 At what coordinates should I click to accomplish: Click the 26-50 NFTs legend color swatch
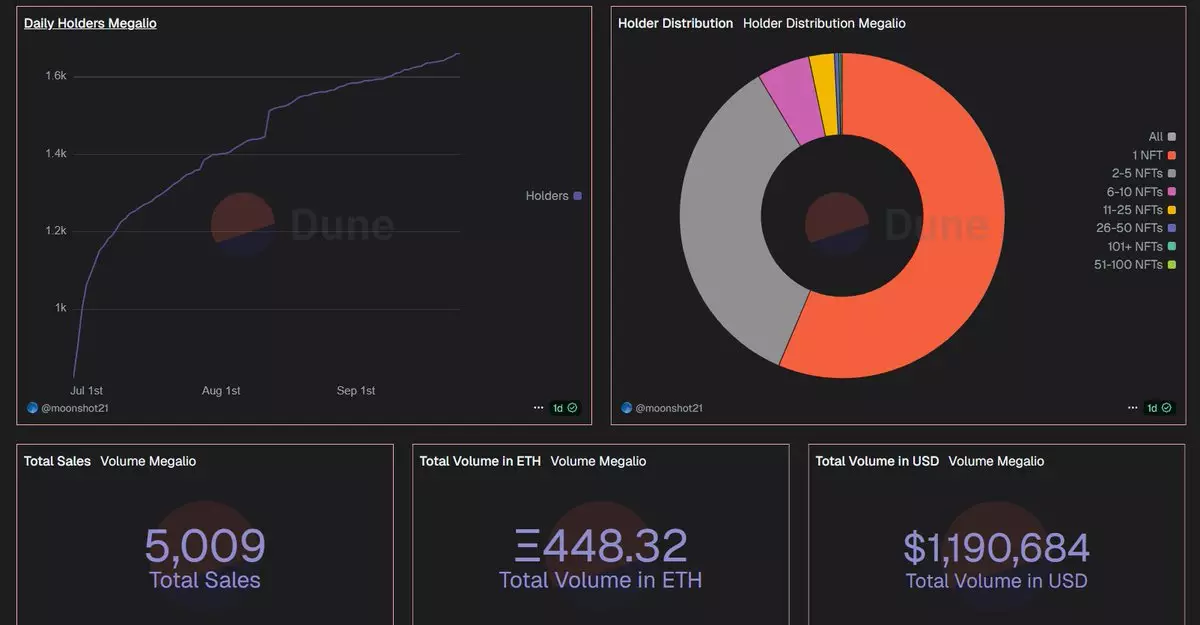tap(1171, 228)
